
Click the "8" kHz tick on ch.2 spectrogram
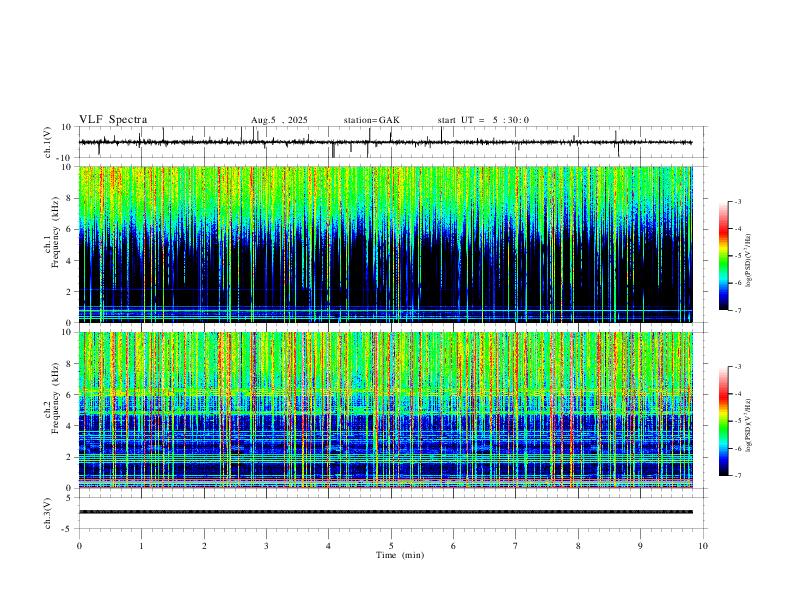coord(70,364)
